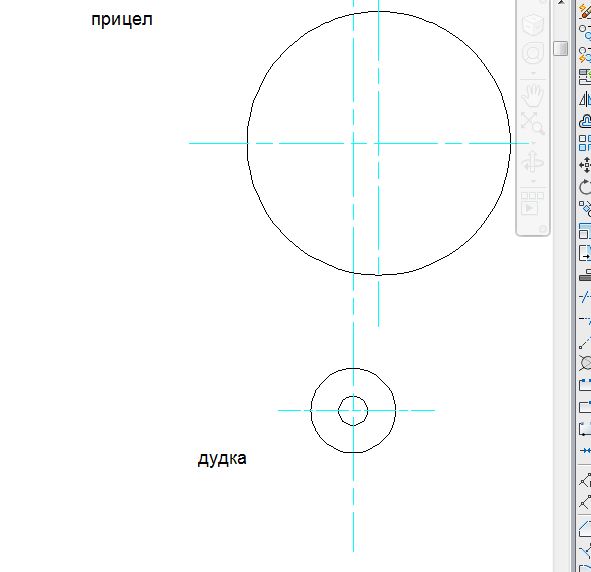Select the Move tool with four arrows
This screenshot has width=591, height=572.
(x=585, y=165)
